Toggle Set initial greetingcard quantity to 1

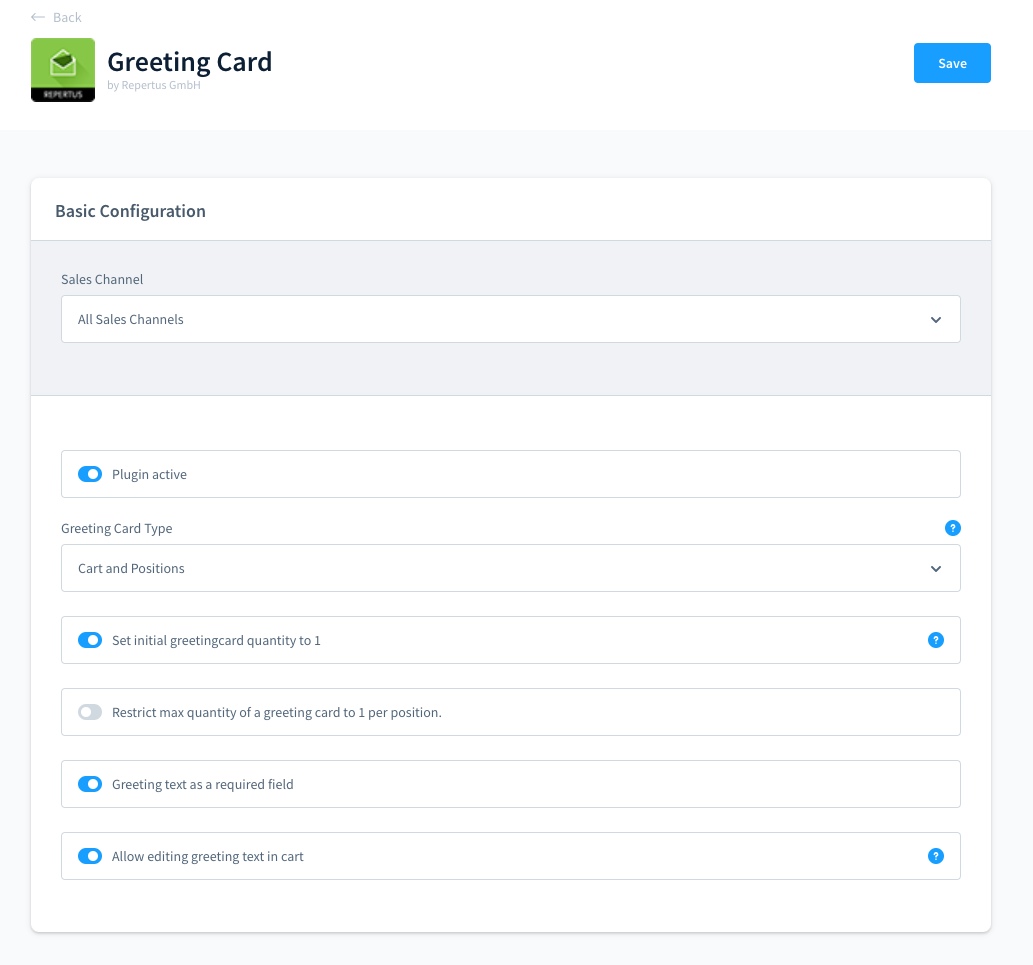[x=90, y=640]
